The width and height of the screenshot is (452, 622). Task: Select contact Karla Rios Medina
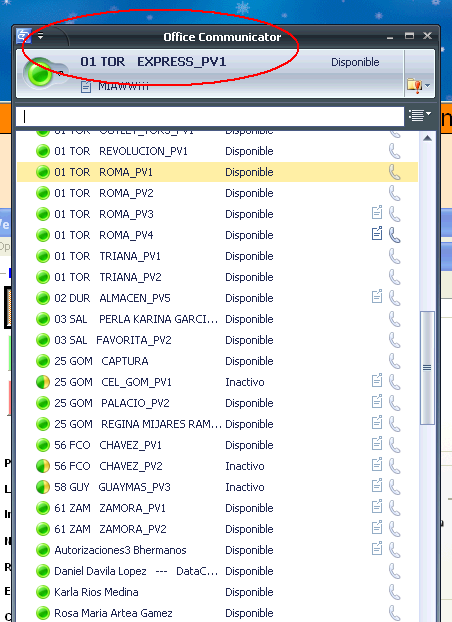[217, 593]
